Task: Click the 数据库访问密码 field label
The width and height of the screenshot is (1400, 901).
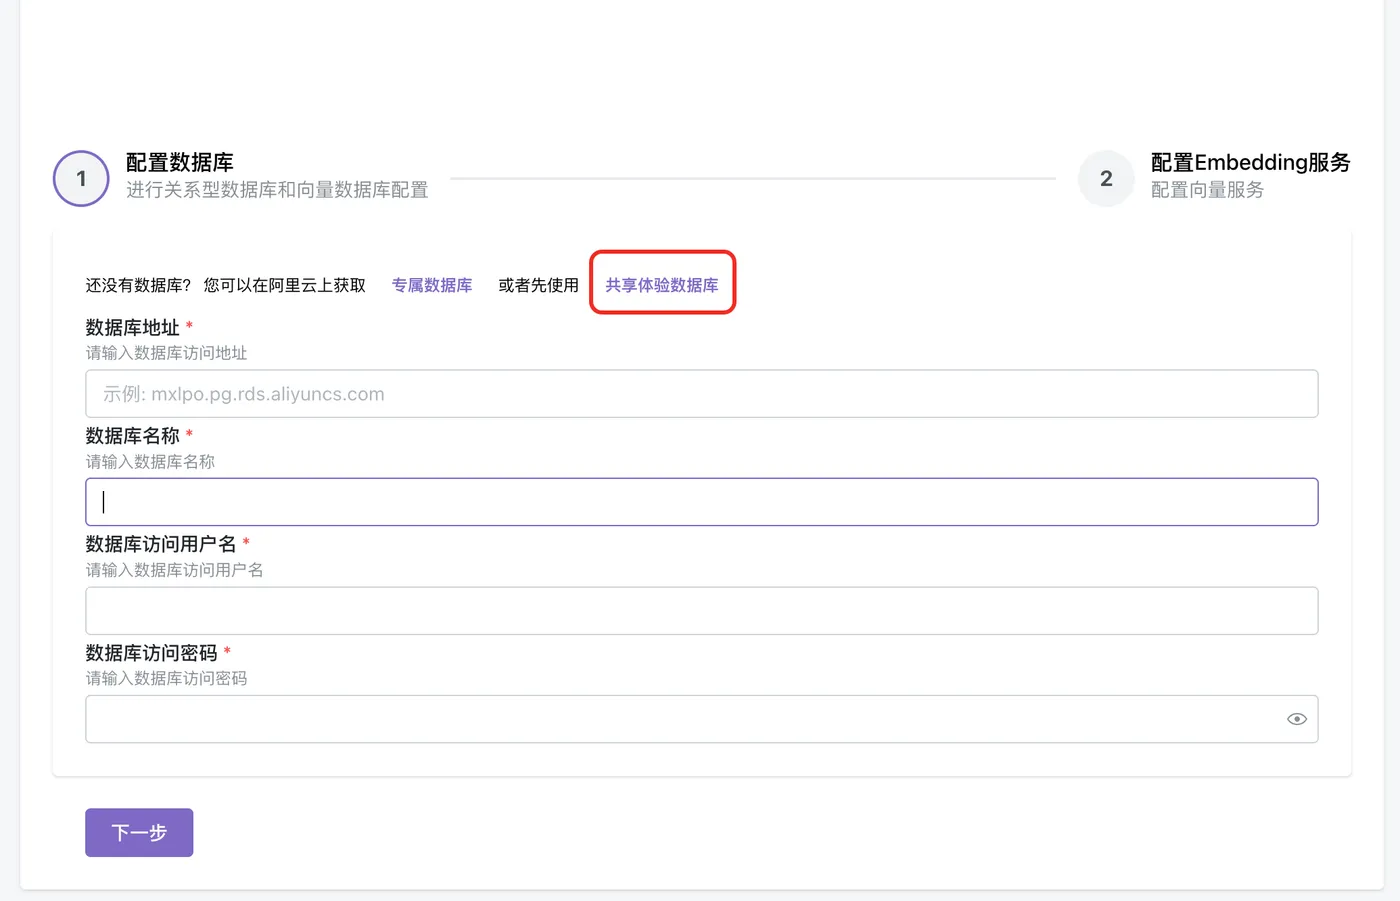Action: coord(151,652)
